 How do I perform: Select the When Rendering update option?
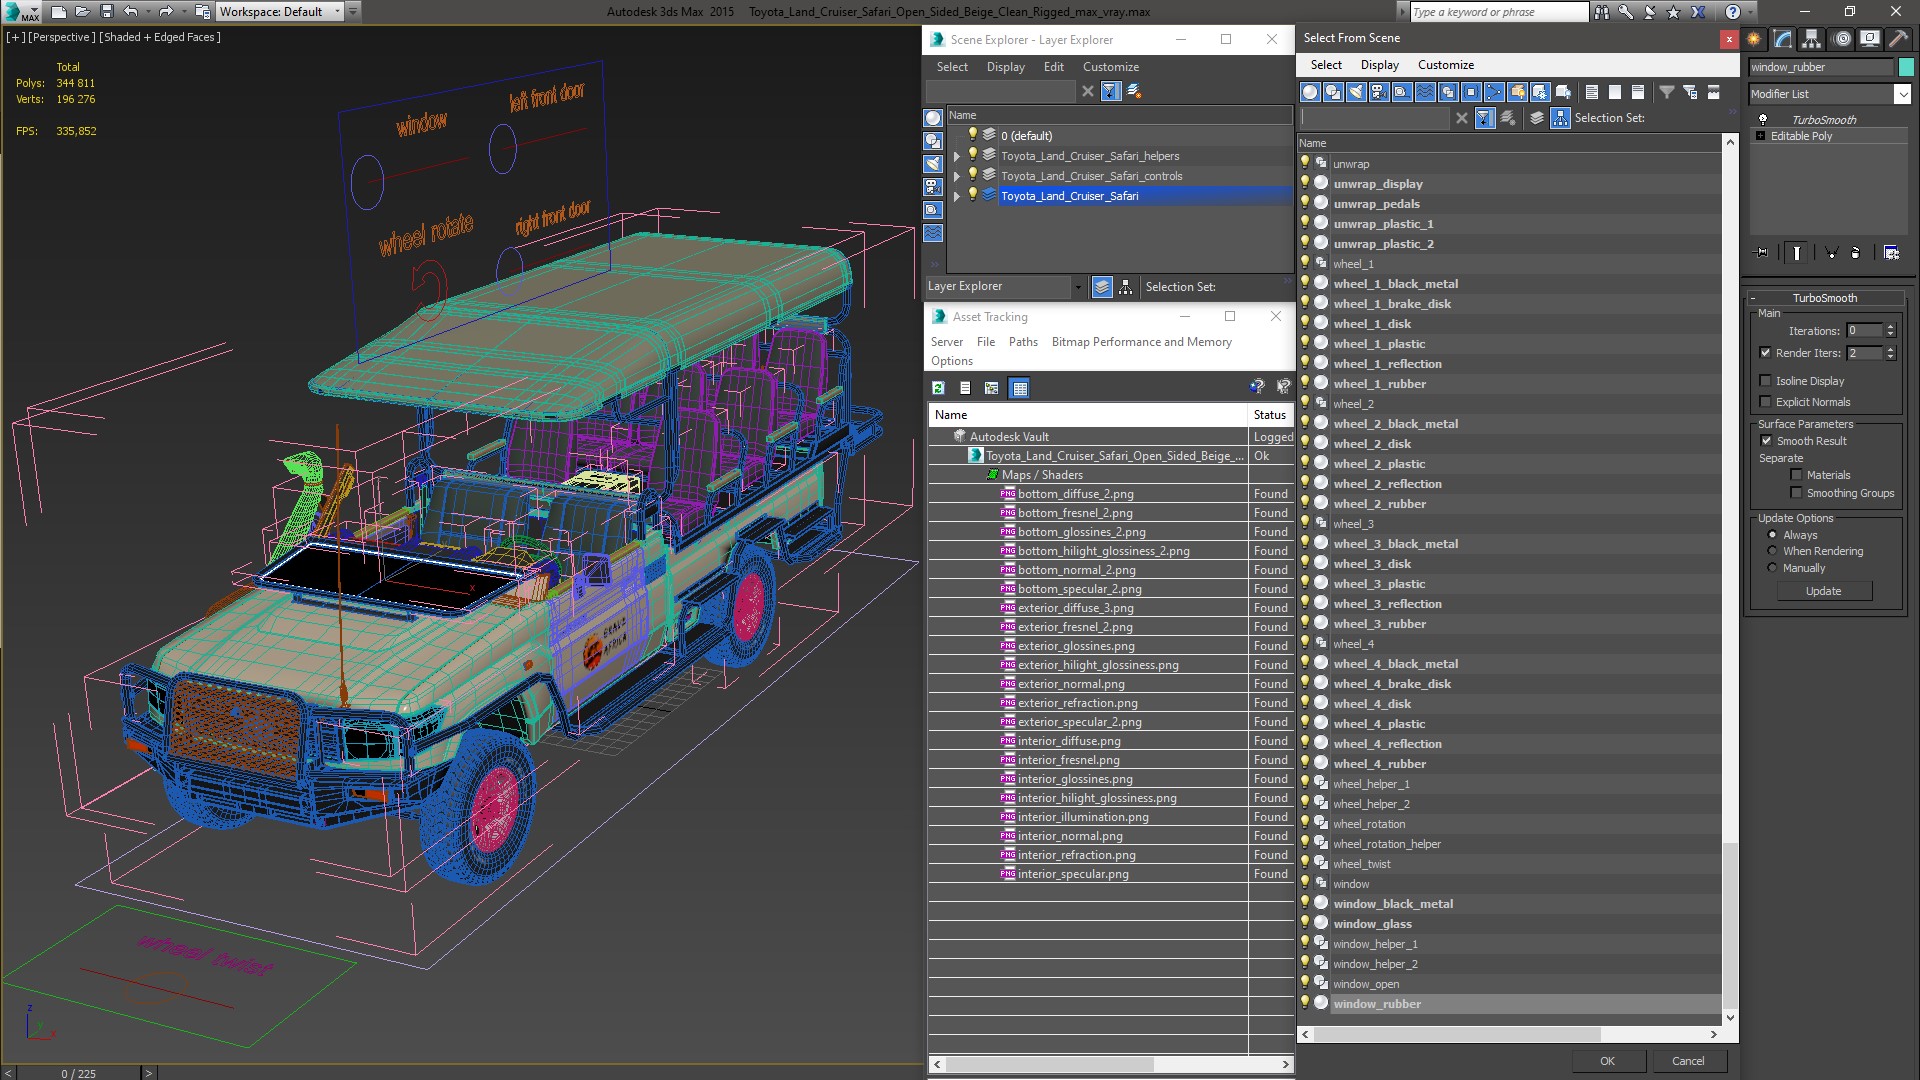[x=1772, y=551]
